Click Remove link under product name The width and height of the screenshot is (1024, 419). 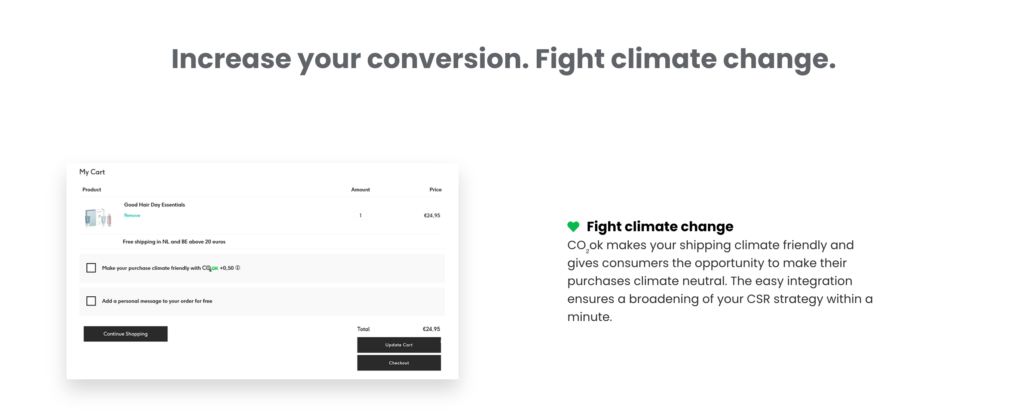(132, 215)
